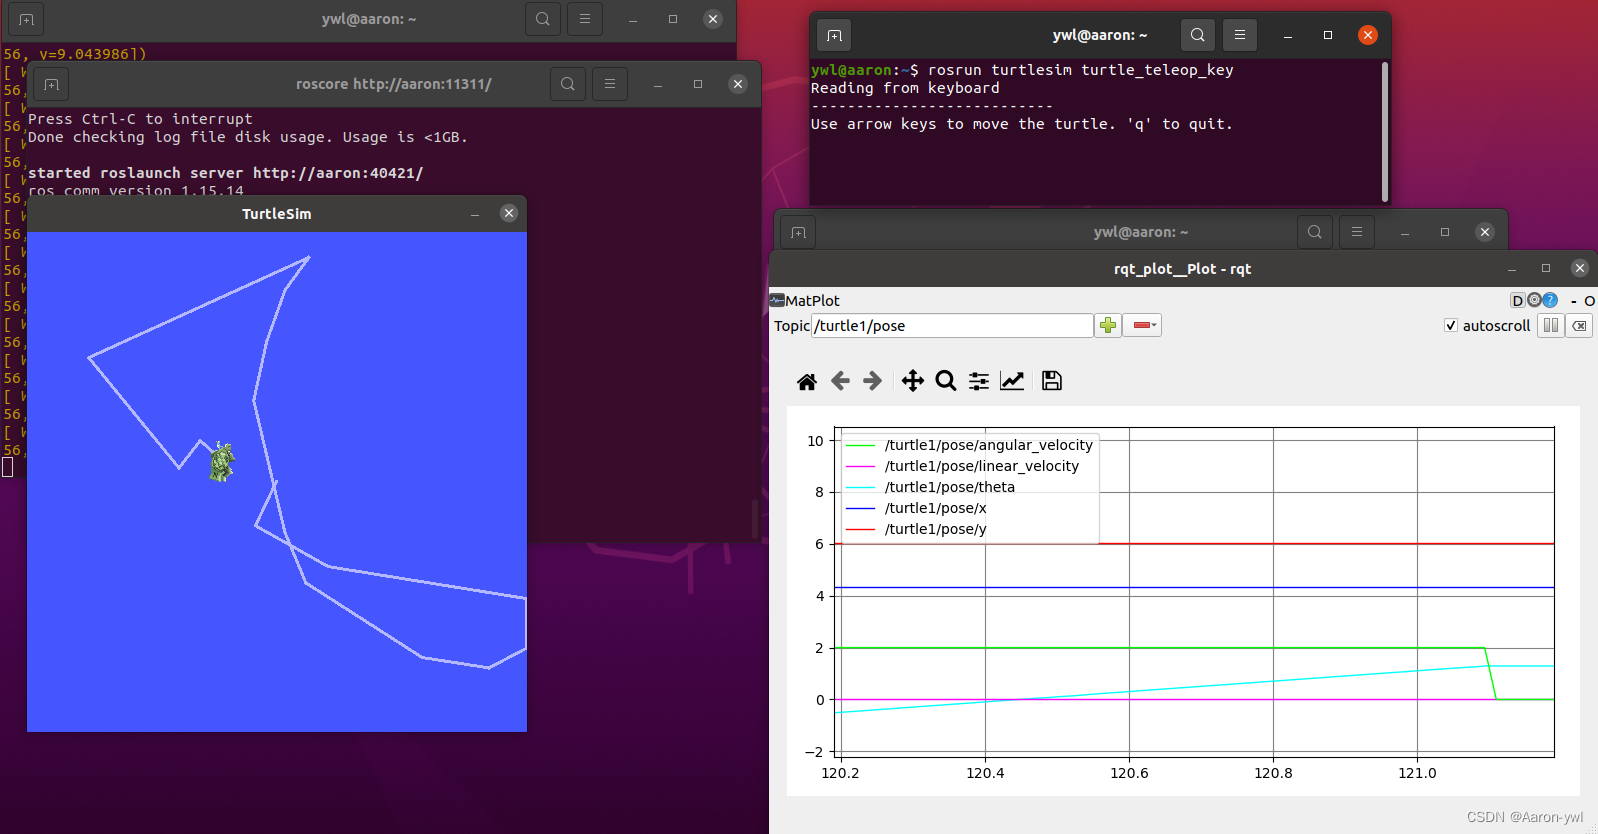Click roscore http://aaron:11311/ title text

click(x=394, y=84)
